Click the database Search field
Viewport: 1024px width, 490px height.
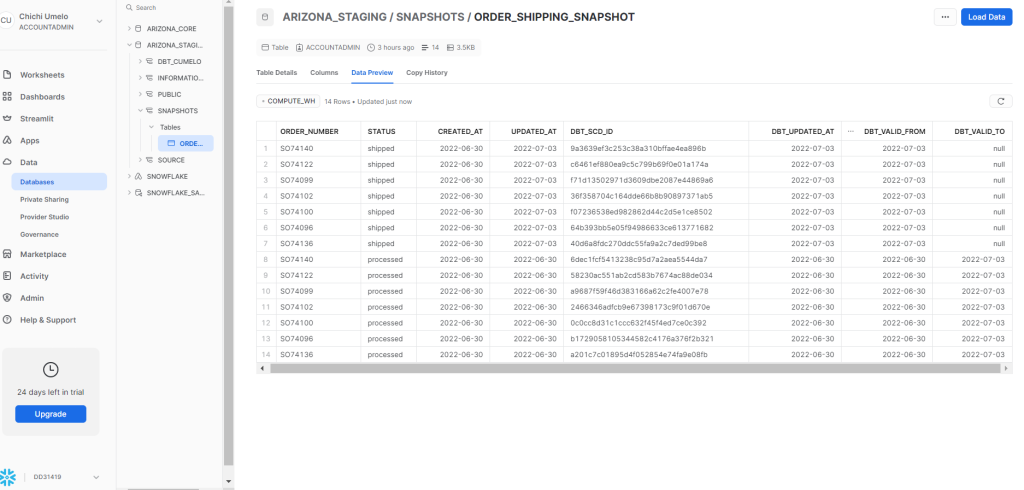(170, 7)
